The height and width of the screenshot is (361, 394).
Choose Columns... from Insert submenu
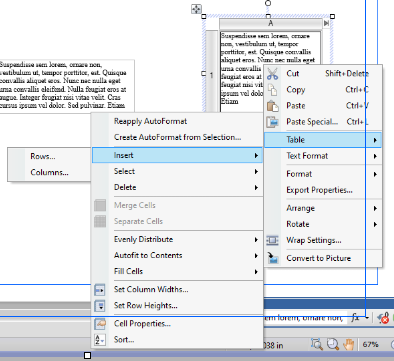pos(49,172)
